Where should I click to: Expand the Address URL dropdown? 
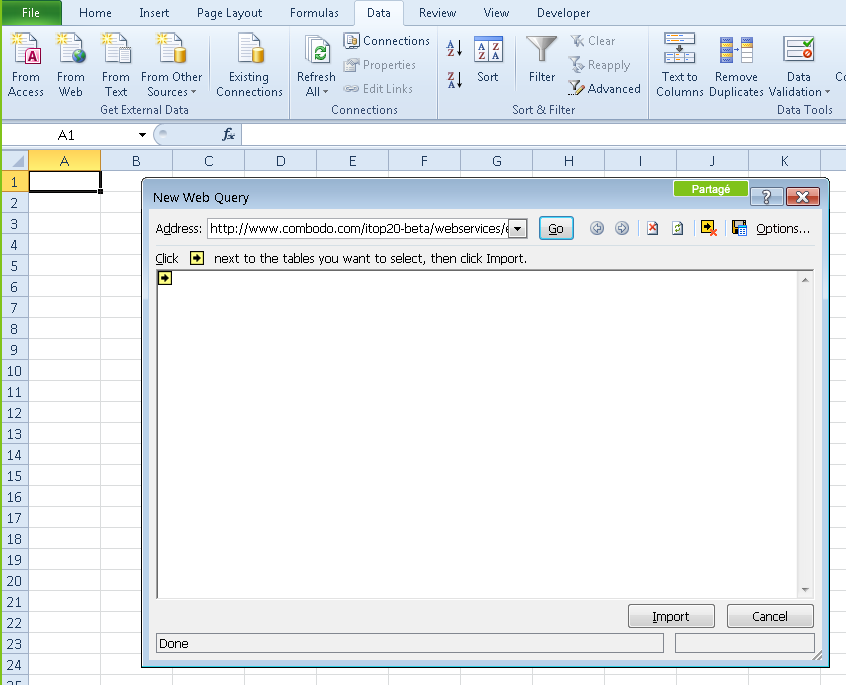pyautogui.click(x=517, y=229)
